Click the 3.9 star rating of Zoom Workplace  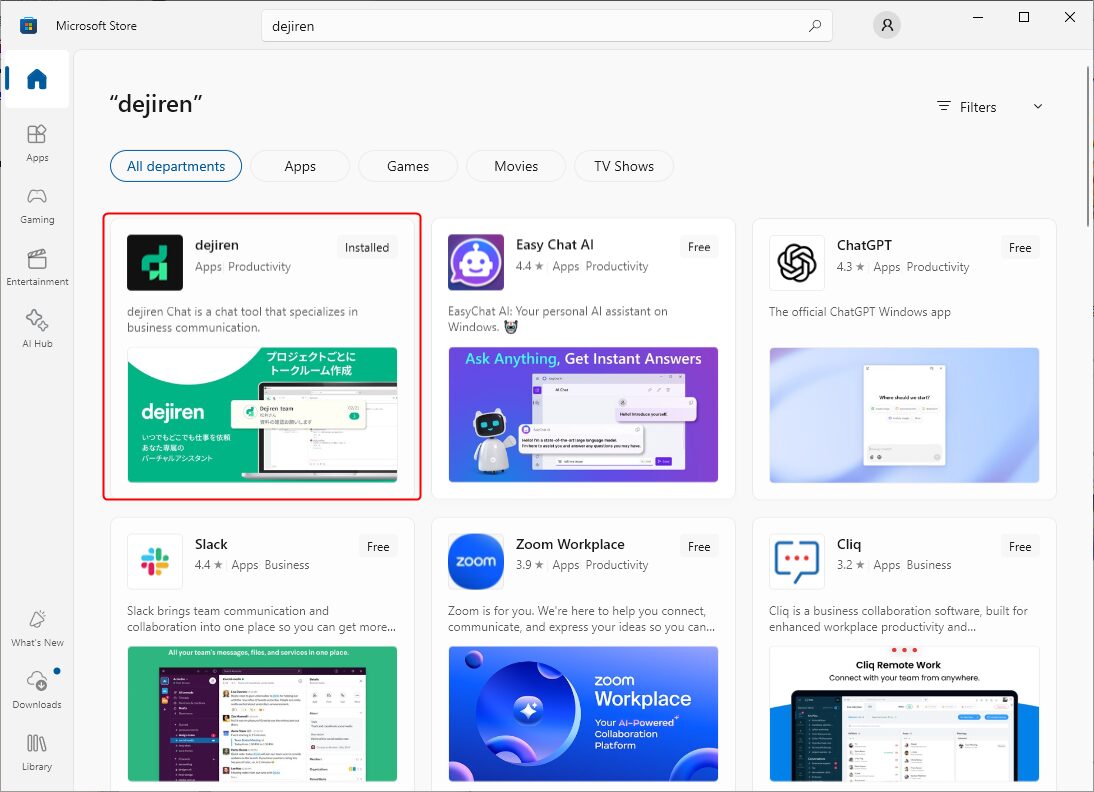(x=530, y=565)
